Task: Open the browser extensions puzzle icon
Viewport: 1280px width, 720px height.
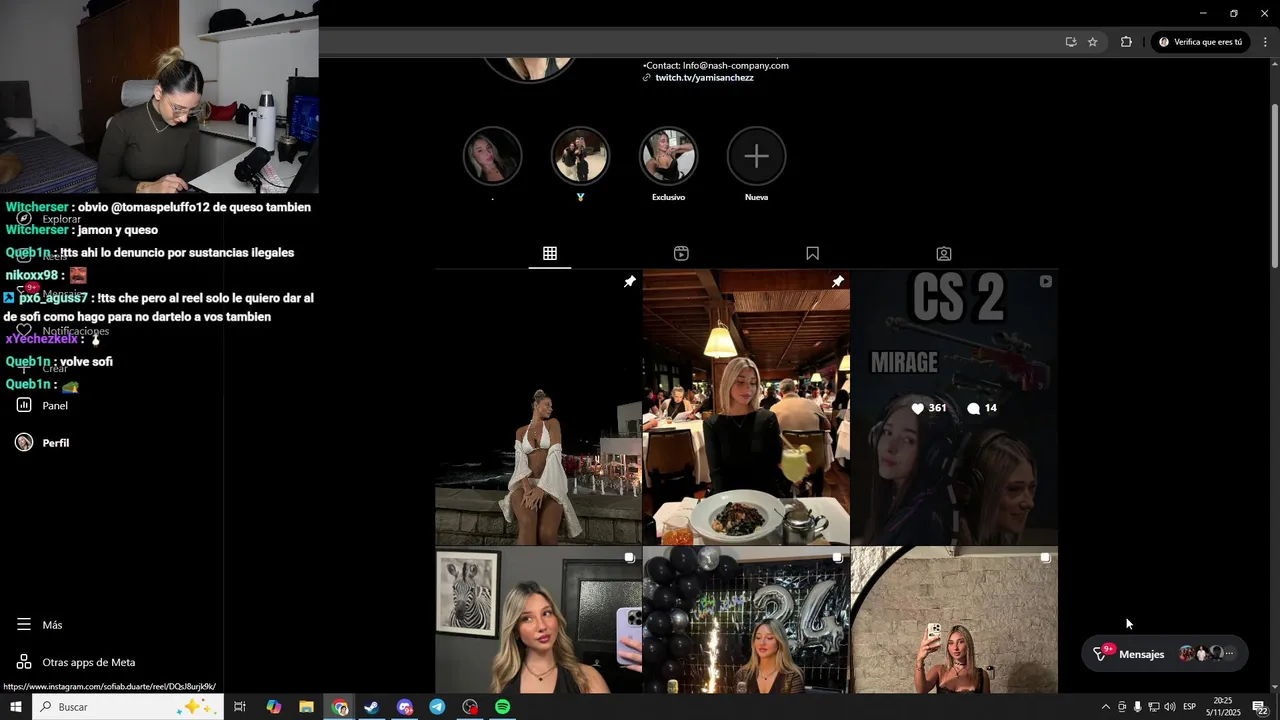Action: coord(1126,42)
